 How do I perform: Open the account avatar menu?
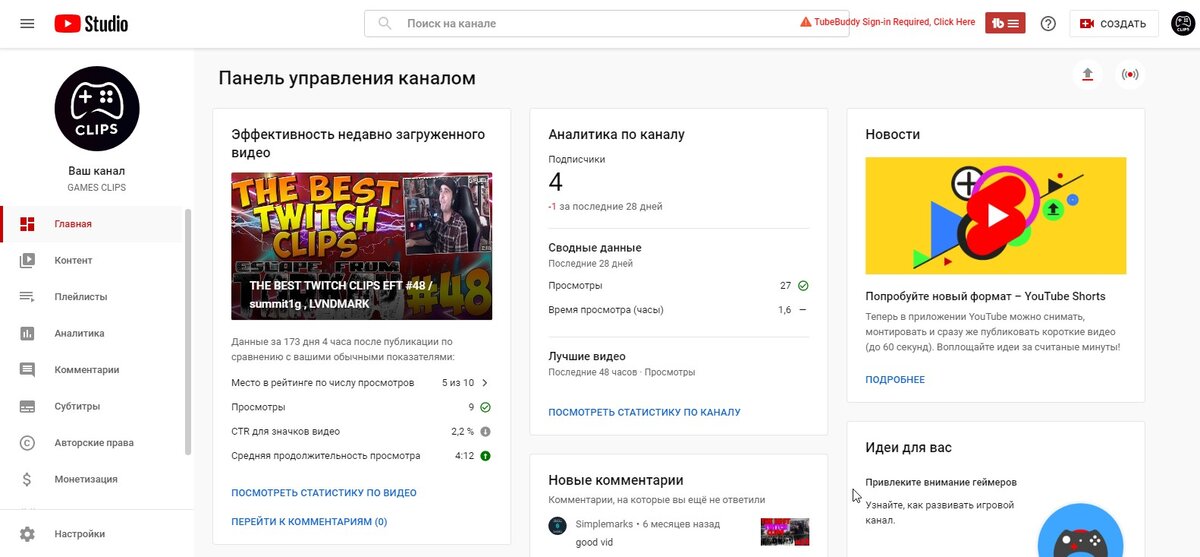pos(1183,23)
